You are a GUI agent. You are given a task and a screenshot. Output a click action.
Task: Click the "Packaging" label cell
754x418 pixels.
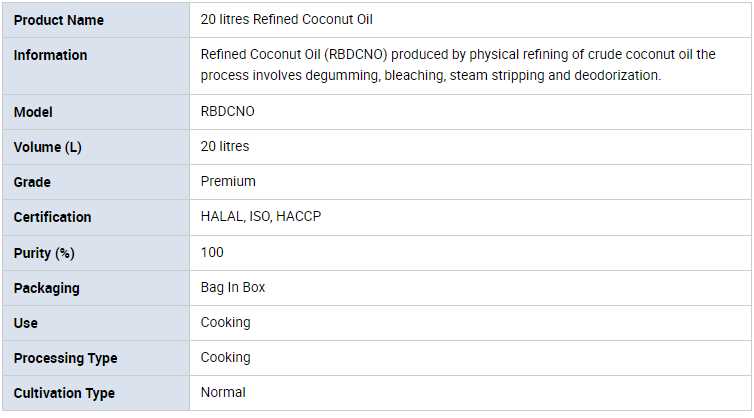[x=46, y=288]
